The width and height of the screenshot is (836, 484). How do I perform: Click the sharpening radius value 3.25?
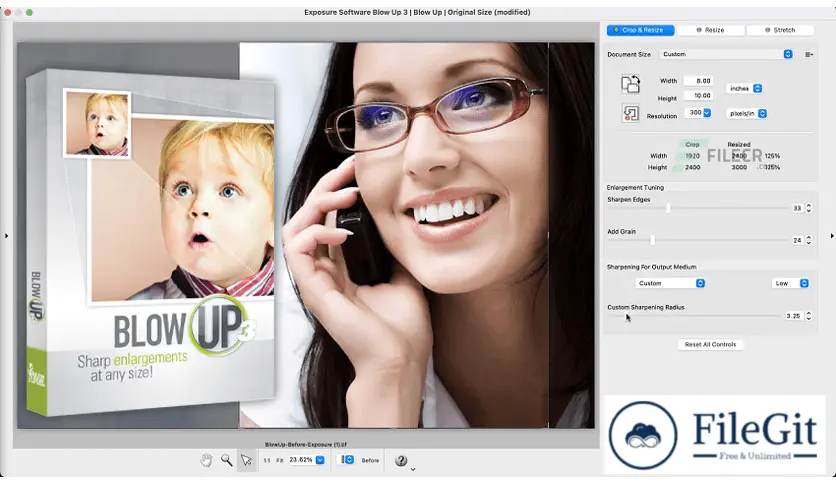coord(793,316)
